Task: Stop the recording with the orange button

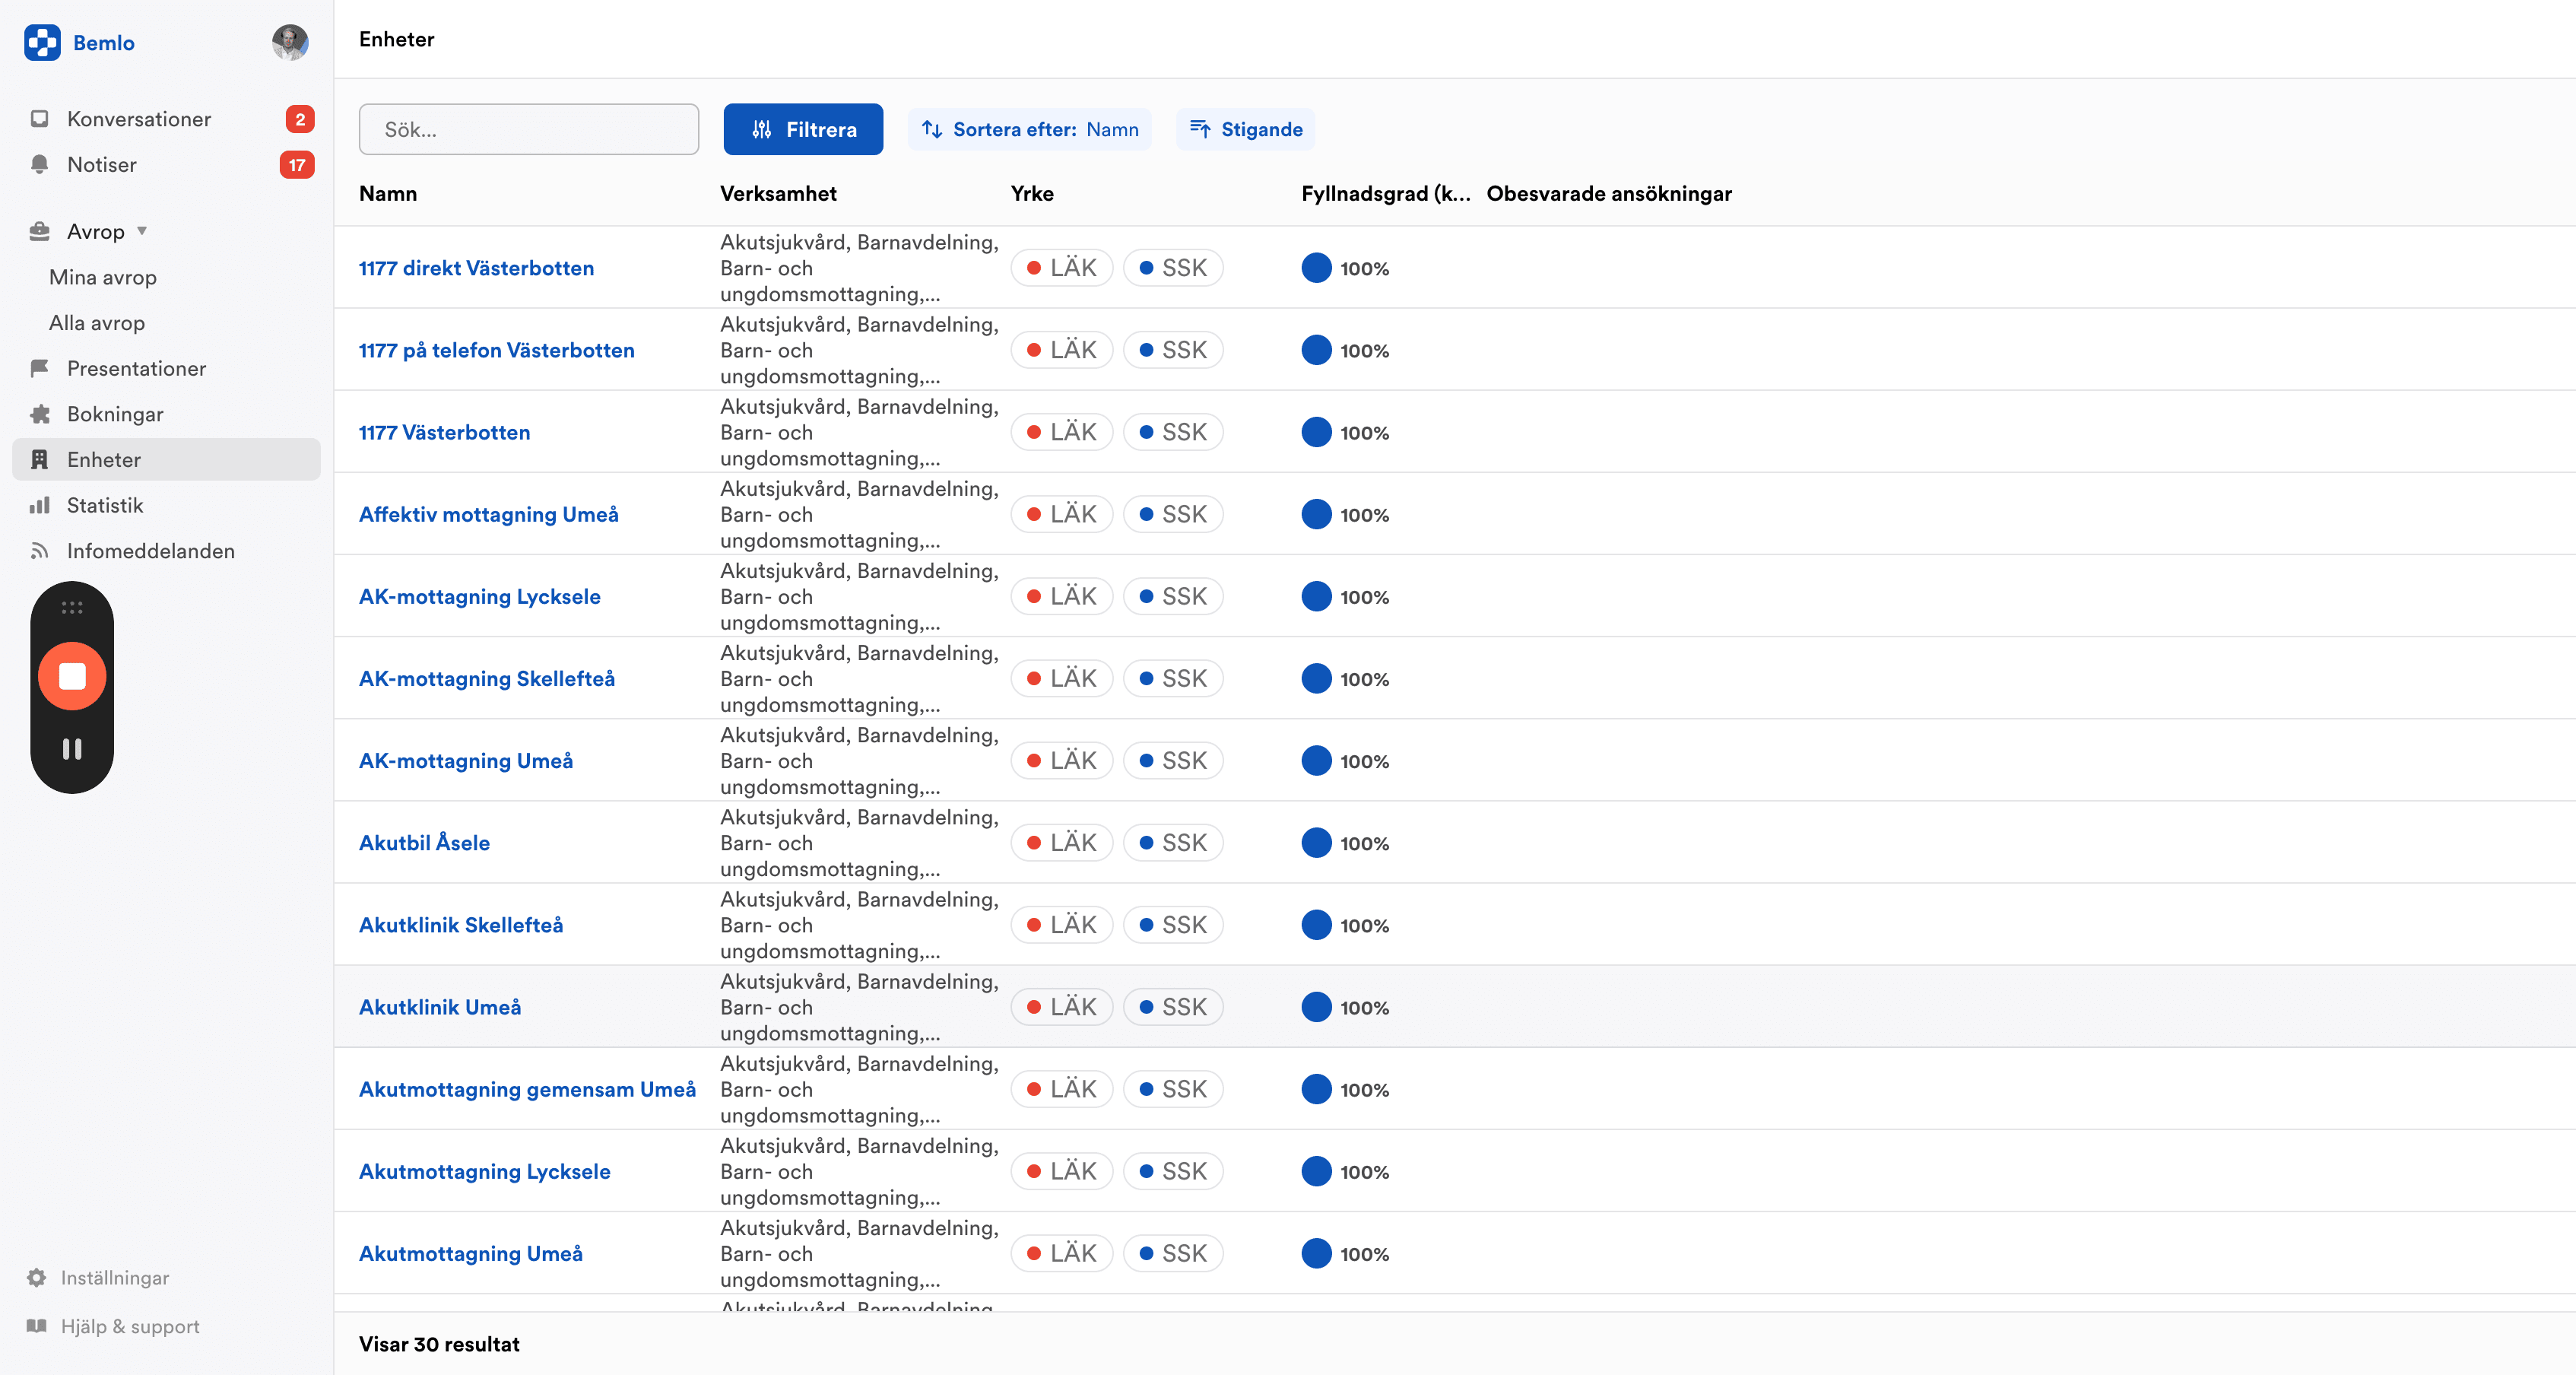Action: [x=72, y=676]
